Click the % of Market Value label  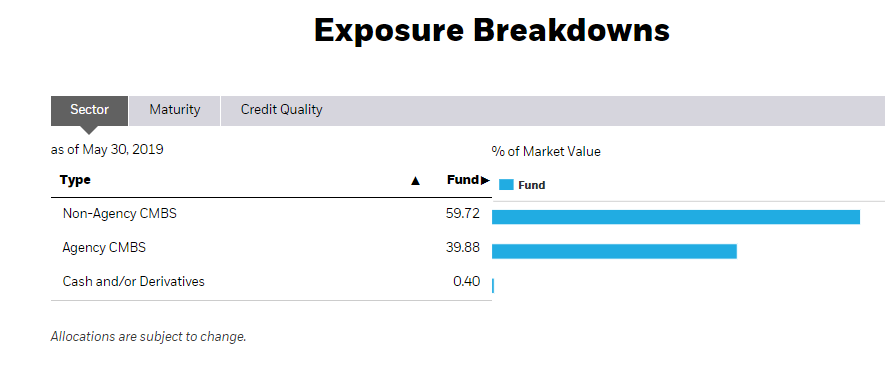[546, 151]
